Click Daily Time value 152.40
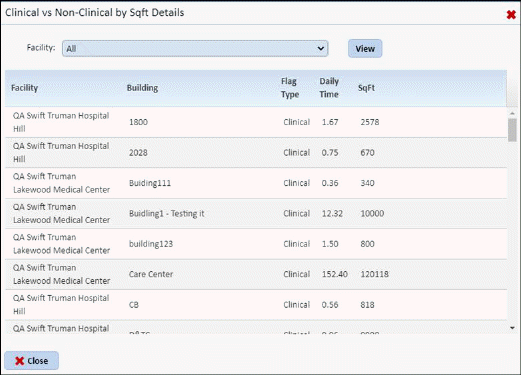This screenshot has height=375, width=521. pyautogui.click(x=335, y=274)
